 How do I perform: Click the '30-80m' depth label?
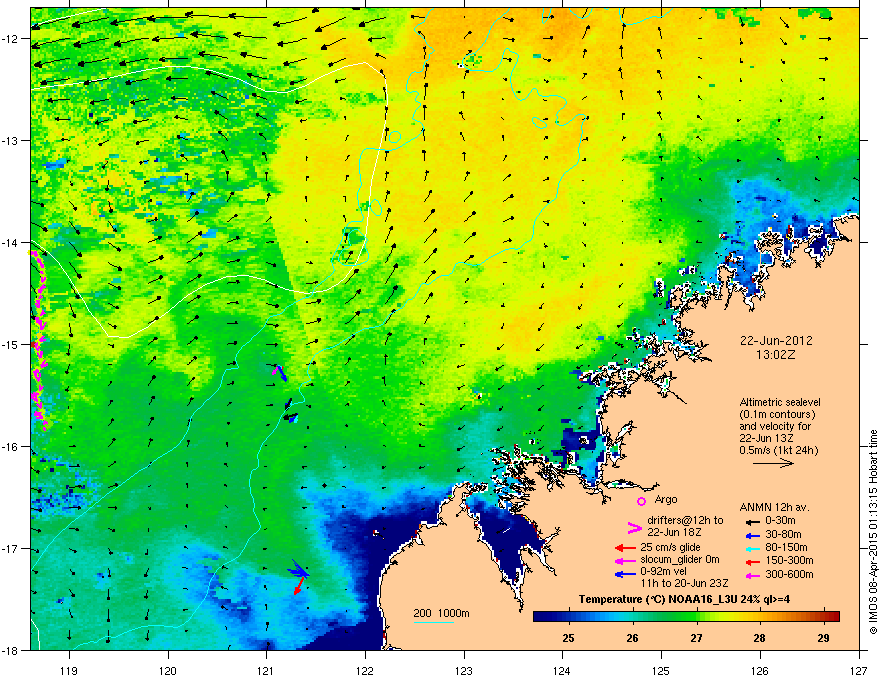[x=783, y=534]
